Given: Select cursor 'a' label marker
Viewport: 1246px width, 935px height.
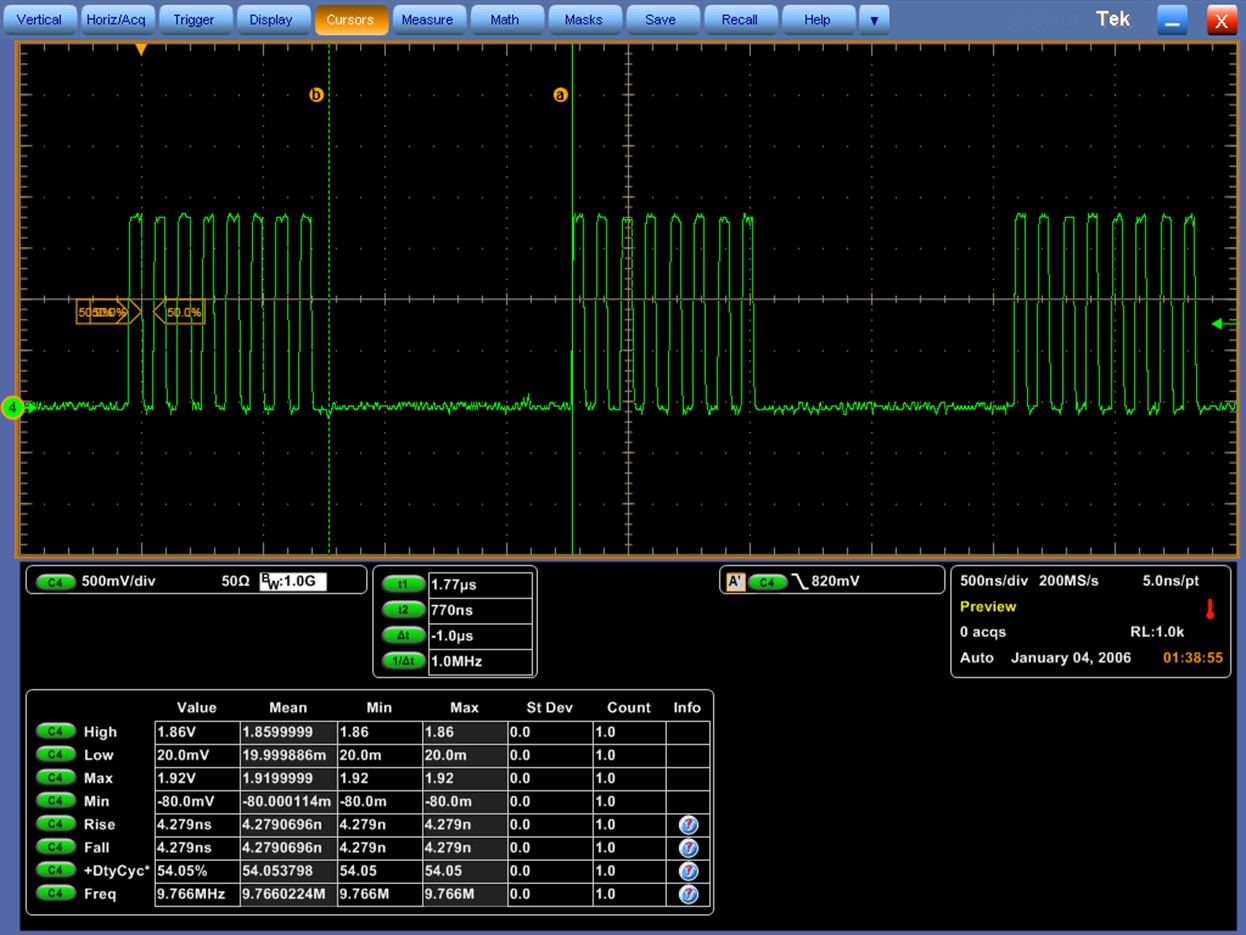Looking at the screenshot, I should click(560, 95).
